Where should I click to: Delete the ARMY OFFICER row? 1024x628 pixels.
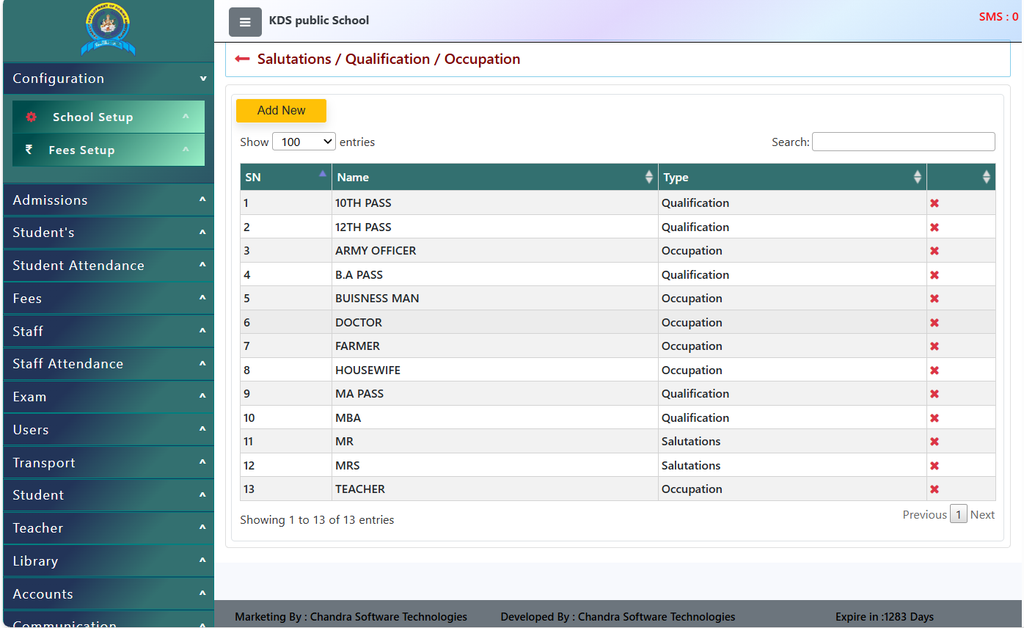pos(934,251)
